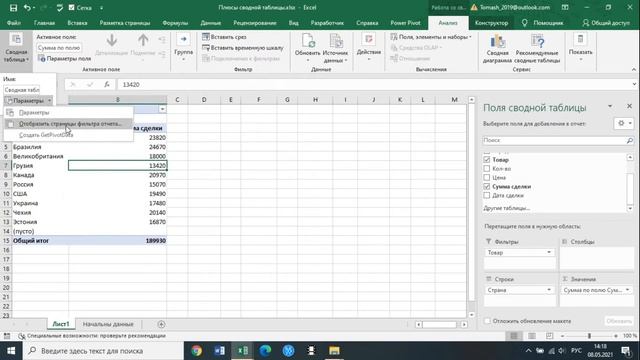This screenshot has height=360, width=640.
Task: Open the filter dropdown in cell B1
Action: (162, 109)
